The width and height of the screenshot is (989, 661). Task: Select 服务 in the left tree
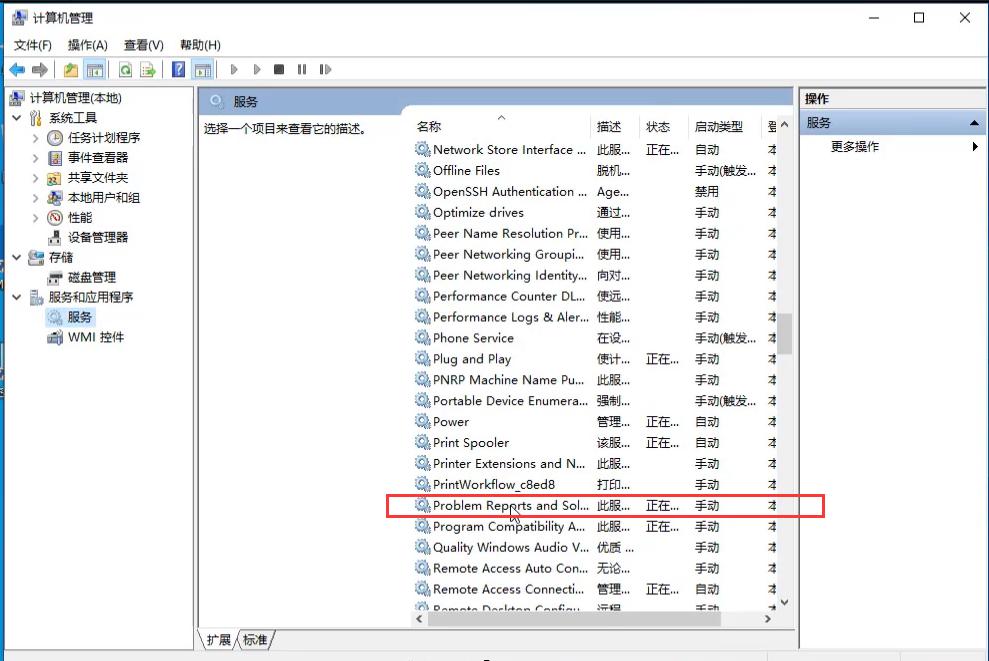point(79,317)
